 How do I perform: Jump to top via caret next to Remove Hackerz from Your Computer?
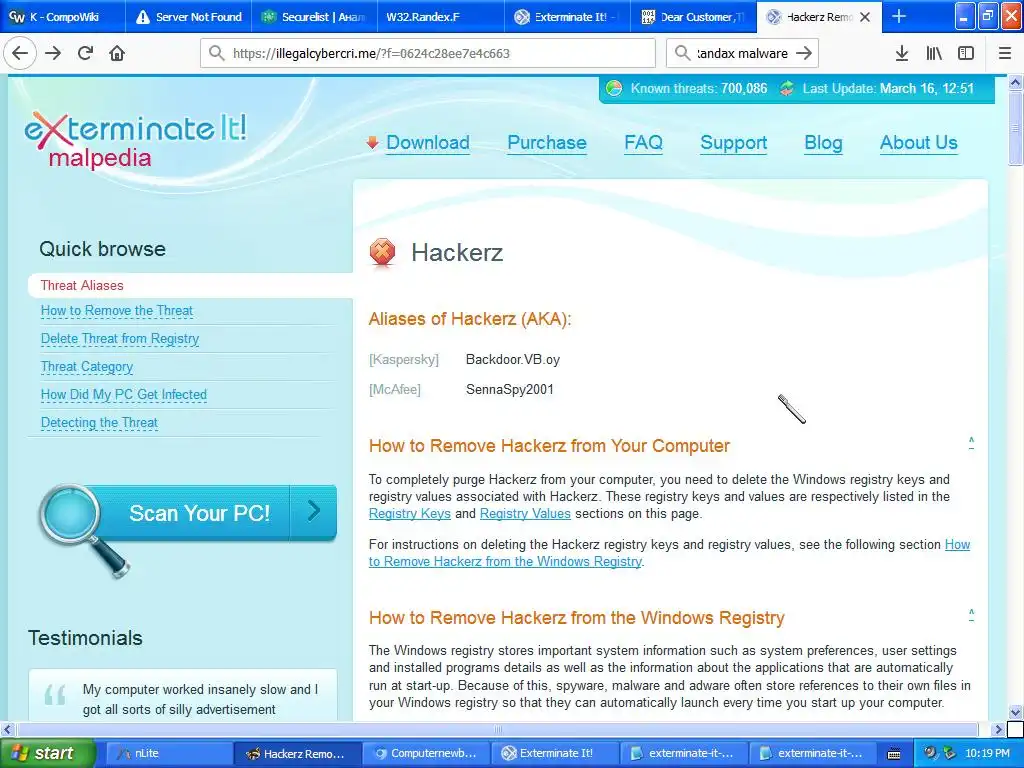pos(972,443)
